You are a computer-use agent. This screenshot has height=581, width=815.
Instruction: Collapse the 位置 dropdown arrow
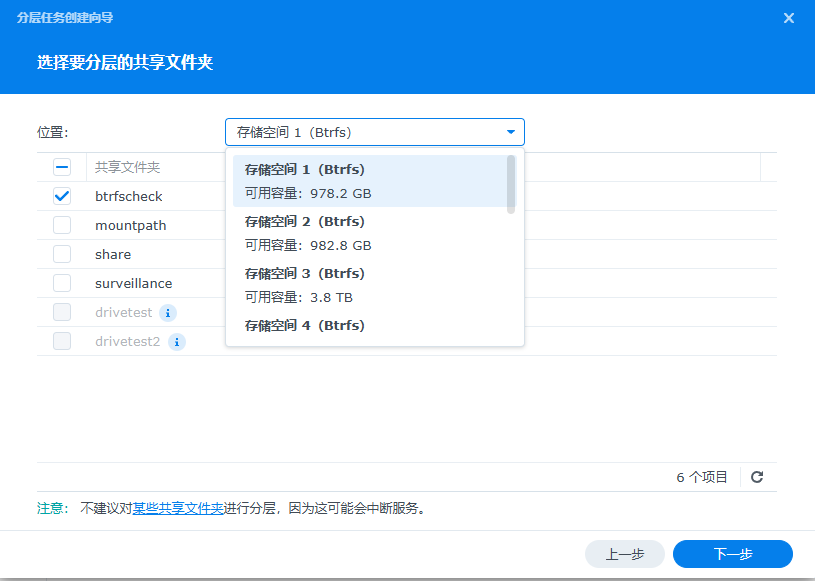510,132
